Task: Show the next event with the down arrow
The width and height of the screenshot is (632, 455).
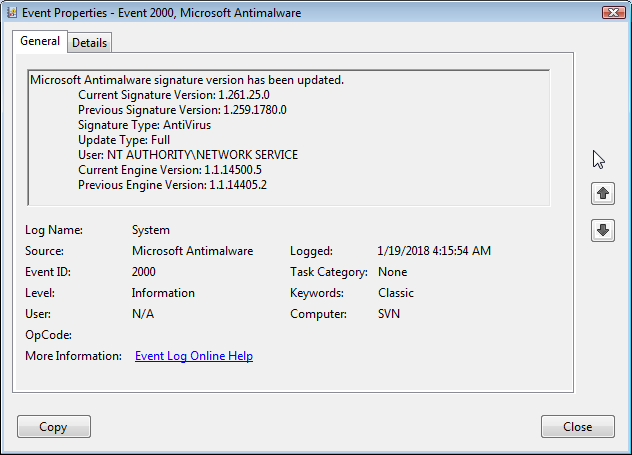Action: click(x=603, y=230)
